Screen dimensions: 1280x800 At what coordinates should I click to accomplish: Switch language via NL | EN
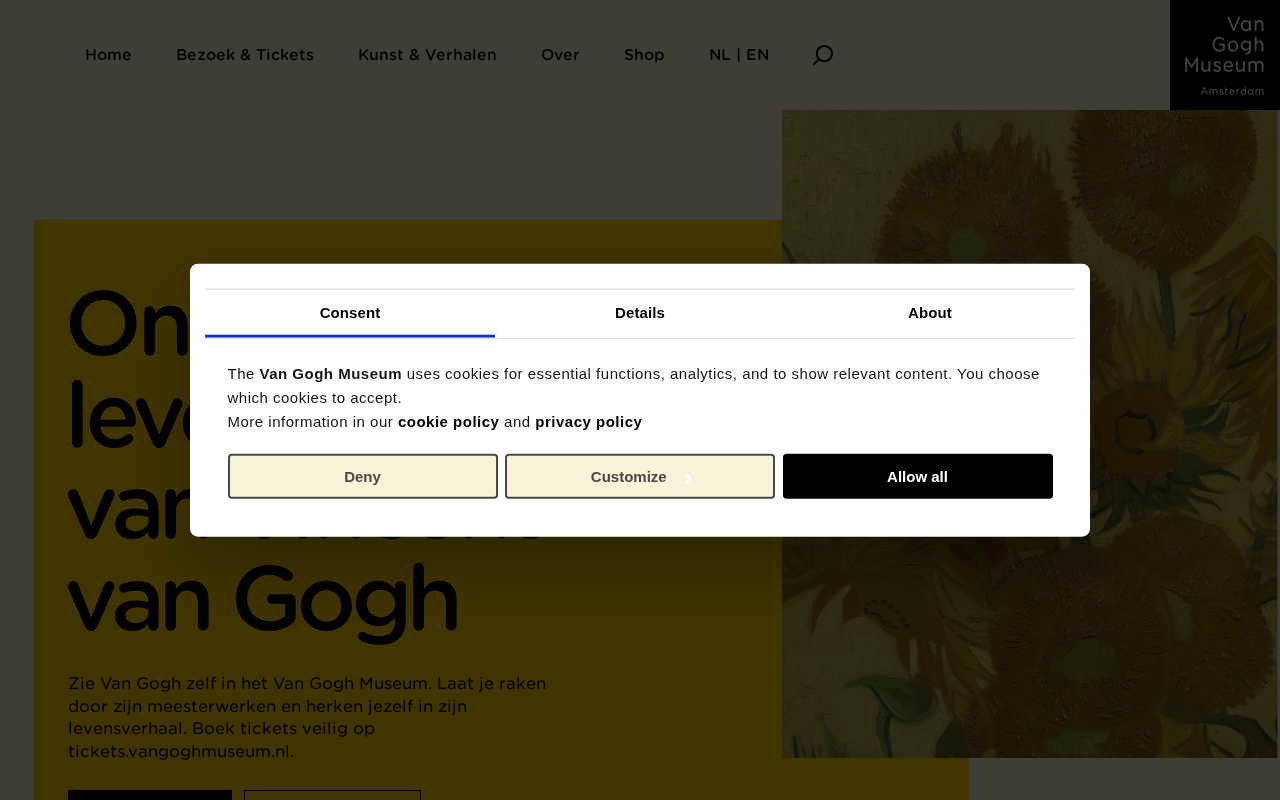tap(739, 55)
